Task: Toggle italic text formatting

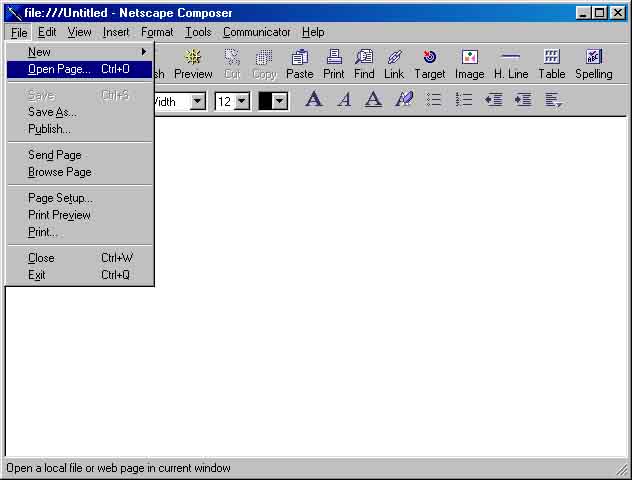Action: [x=344, y=99]
